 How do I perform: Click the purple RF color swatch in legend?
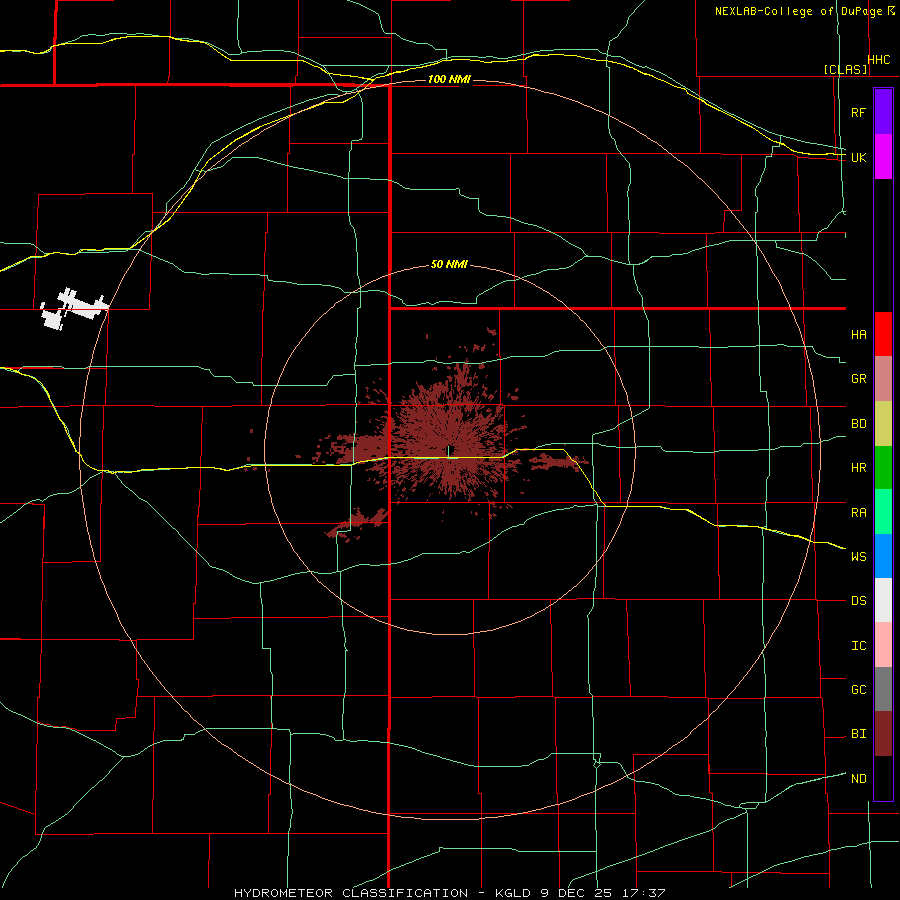(x=883, y=112)
